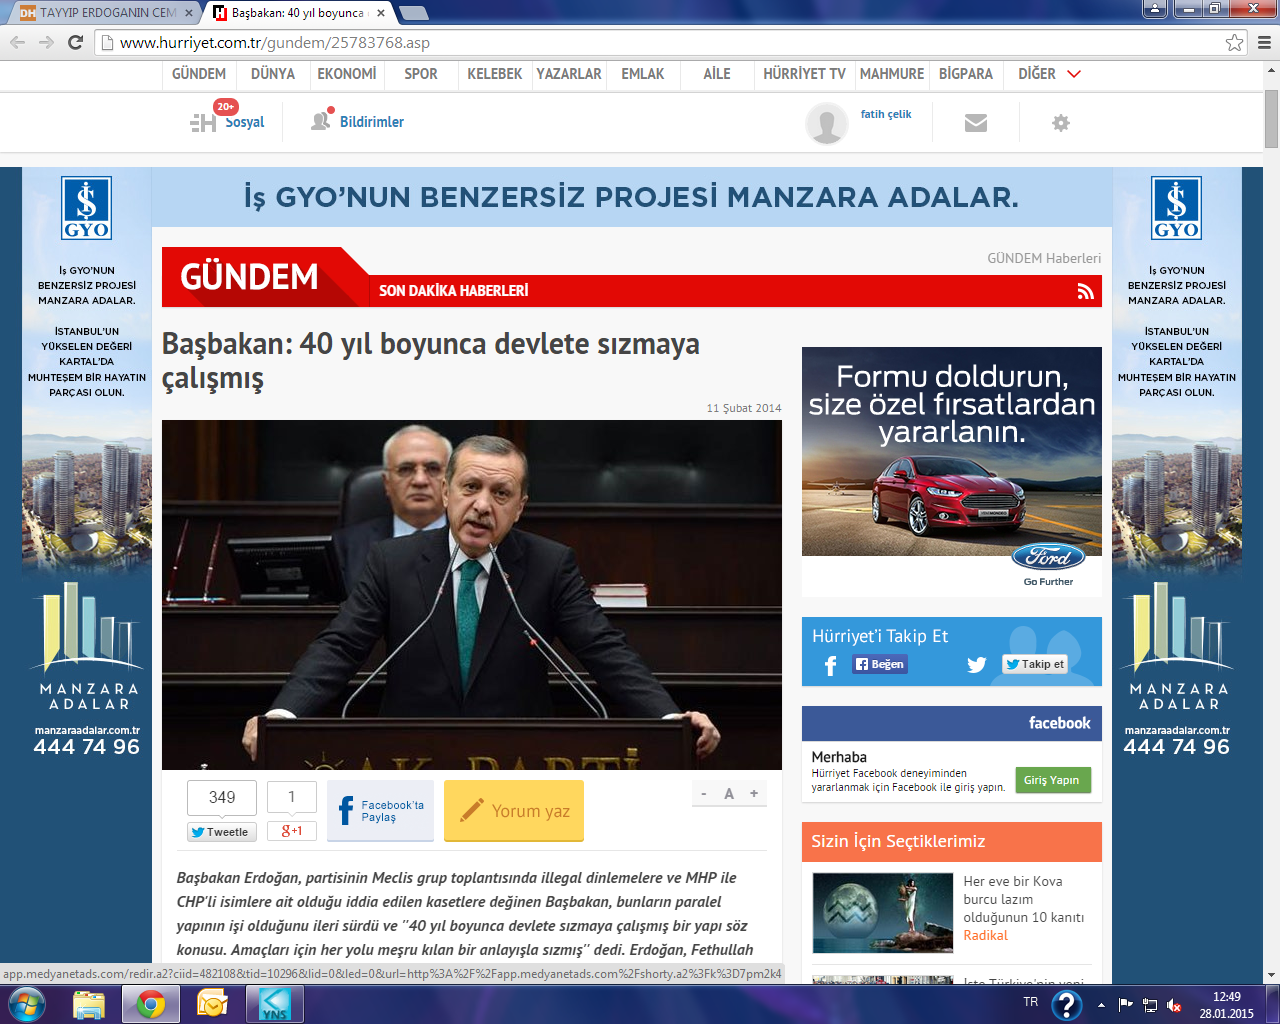Open the YAZARLAR menu item
Image resolution: width=1280 pixels, height=1024 pixels.
point(569,74)
